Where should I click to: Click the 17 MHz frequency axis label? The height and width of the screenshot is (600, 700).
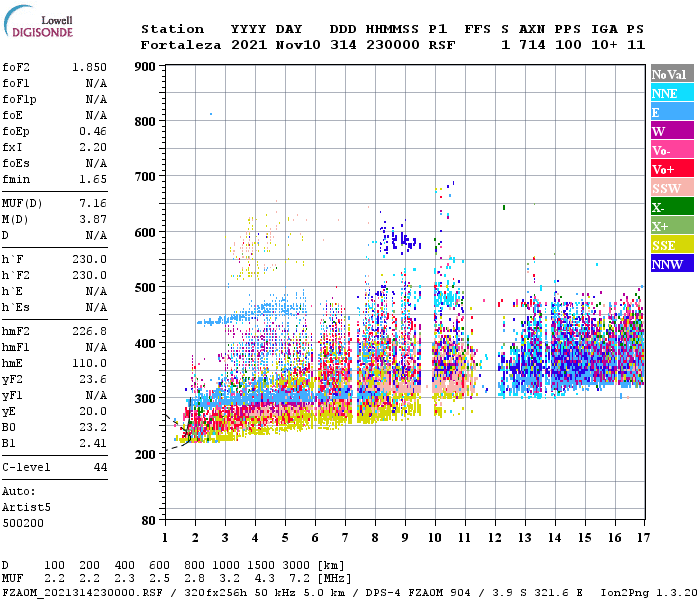point(643,538)
